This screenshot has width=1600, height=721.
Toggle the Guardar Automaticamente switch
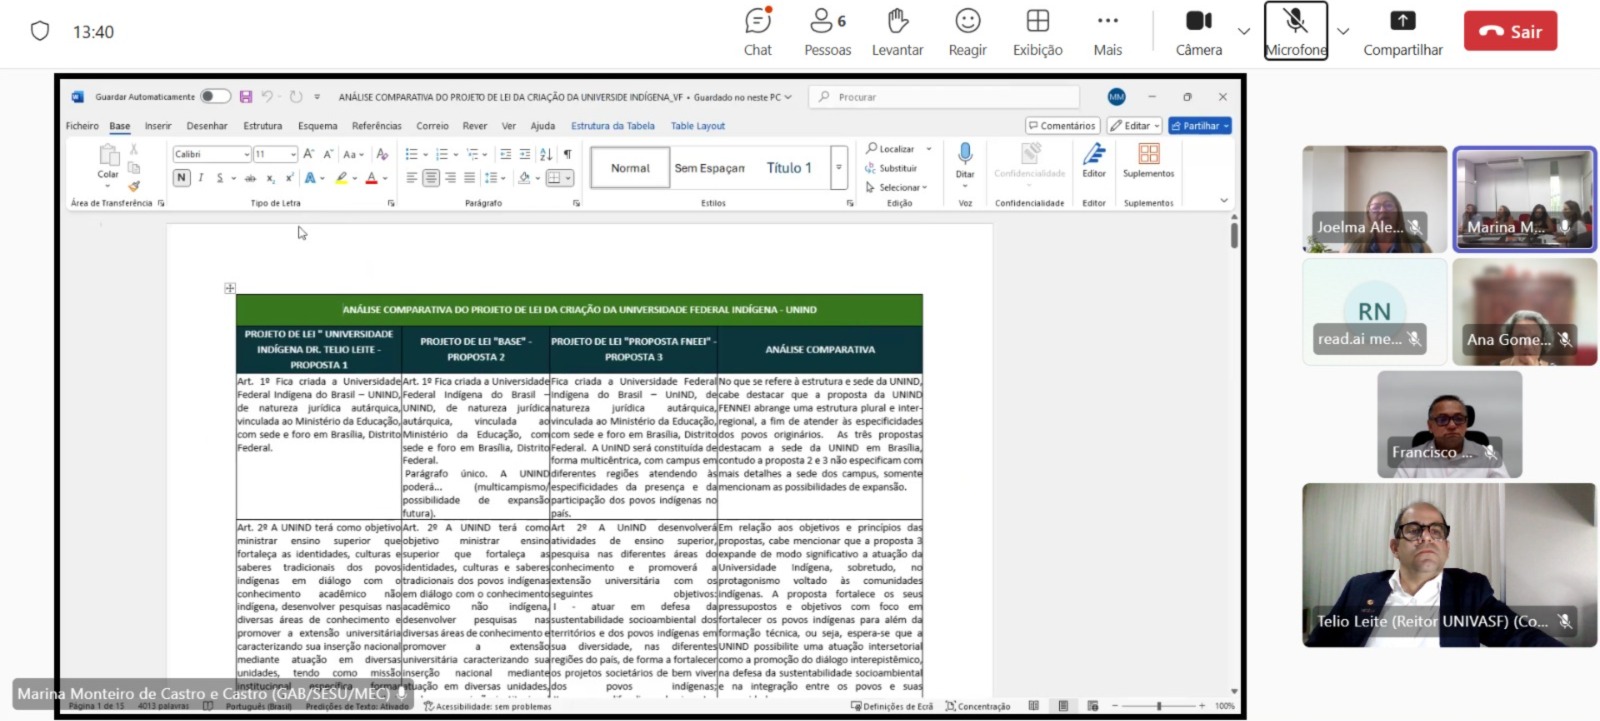click(214, 97)
